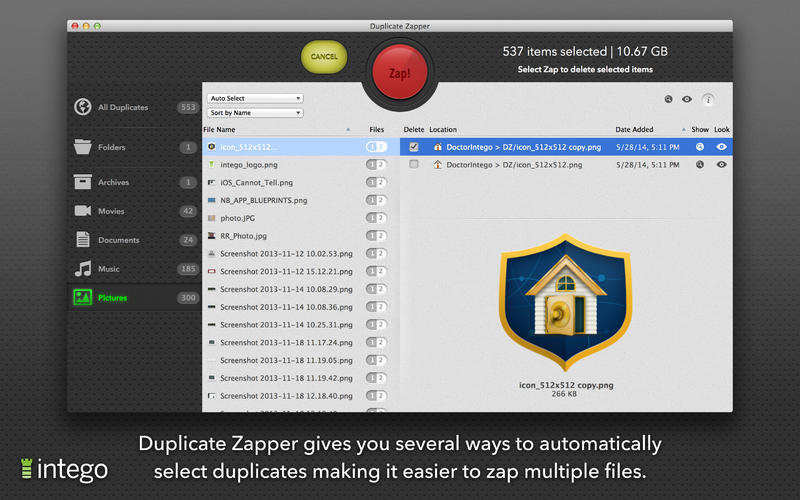Toggle files badge for photo.JPG
Viewport: 800px width, 500px height.
(376, 218)
